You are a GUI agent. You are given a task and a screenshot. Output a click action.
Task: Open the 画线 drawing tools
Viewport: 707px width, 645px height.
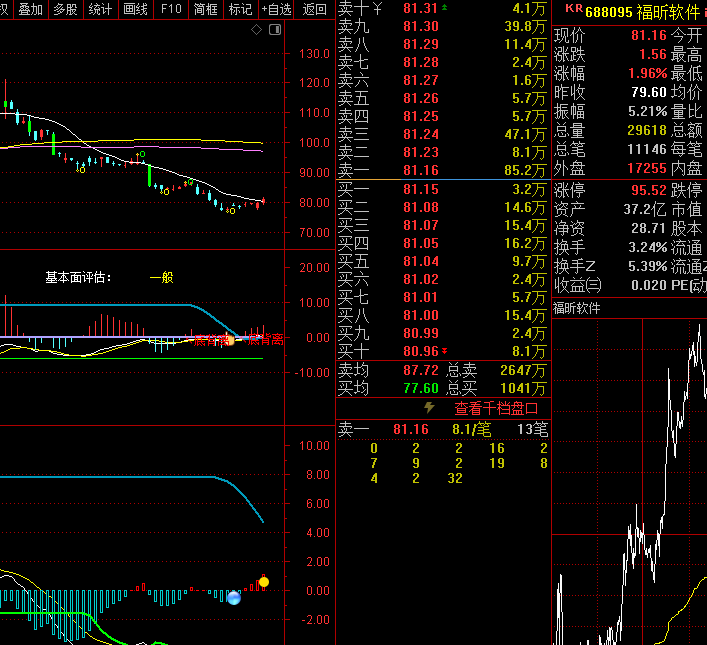click(135, 9)
